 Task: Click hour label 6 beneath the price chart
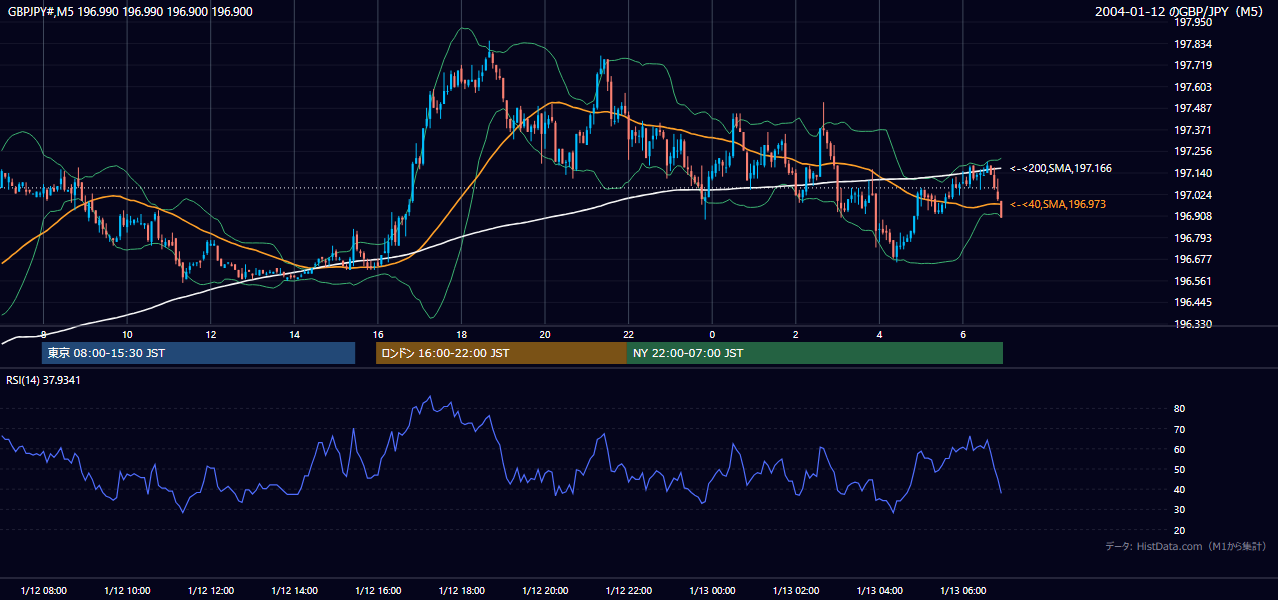pos(962,334)
